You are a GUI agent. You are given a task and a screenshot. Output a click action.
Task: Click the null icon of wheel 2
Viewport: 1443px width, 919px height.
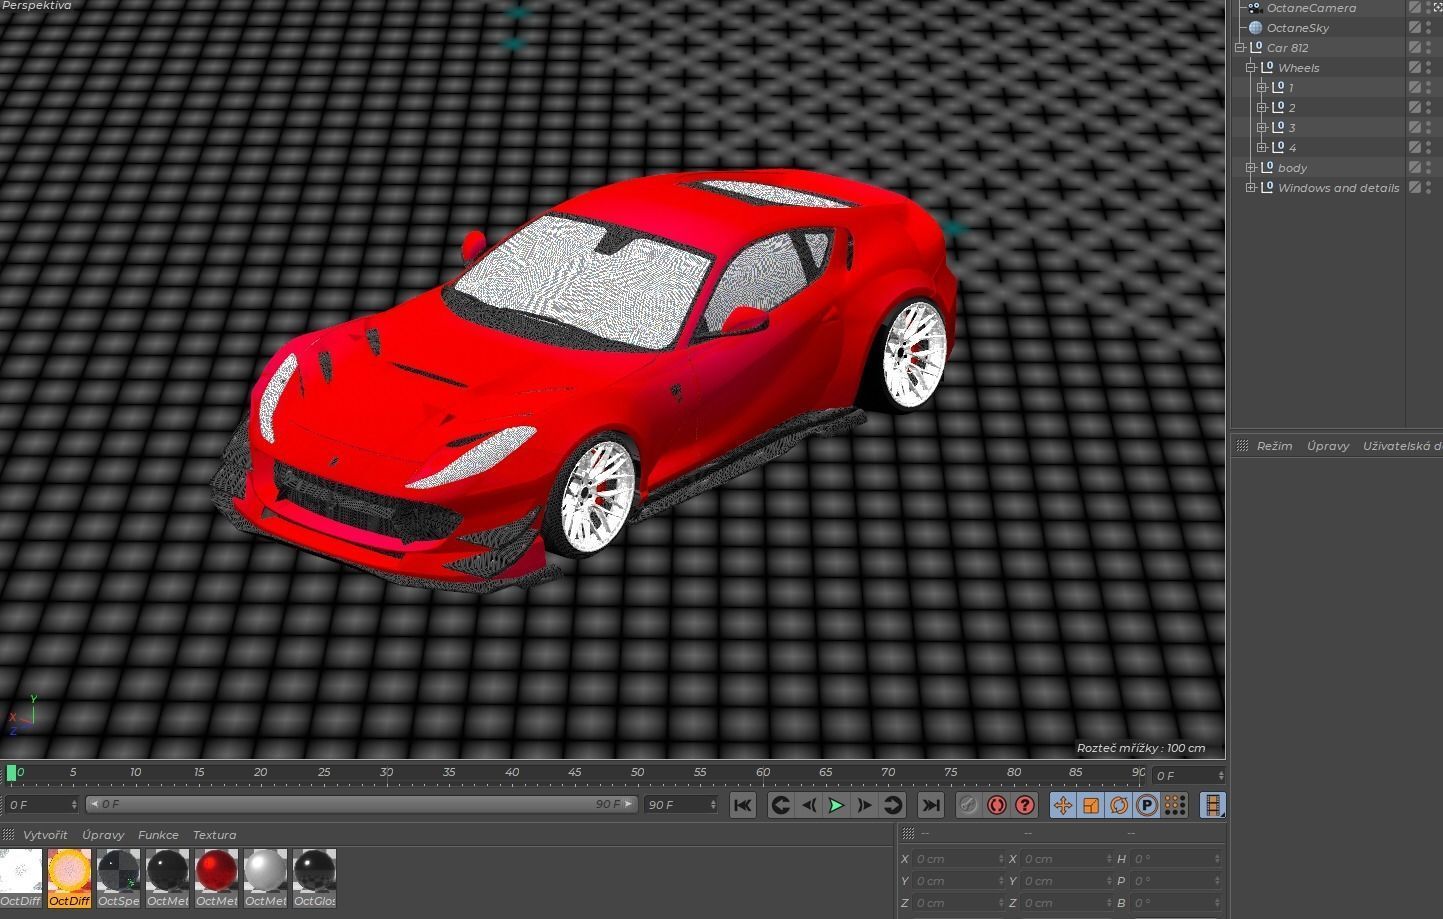pos(1277,108)
